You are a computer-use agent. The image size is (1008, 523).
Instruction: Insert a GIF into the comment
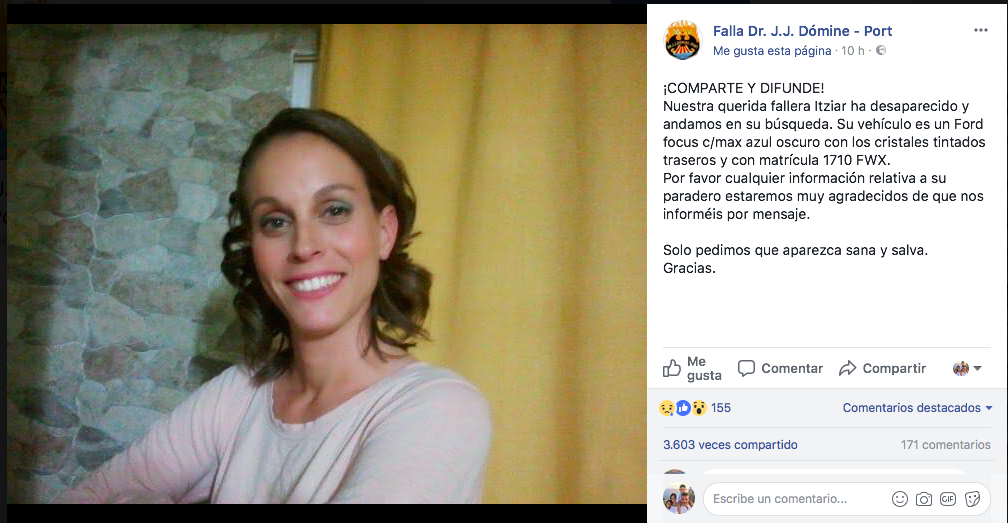pos(948,499)
